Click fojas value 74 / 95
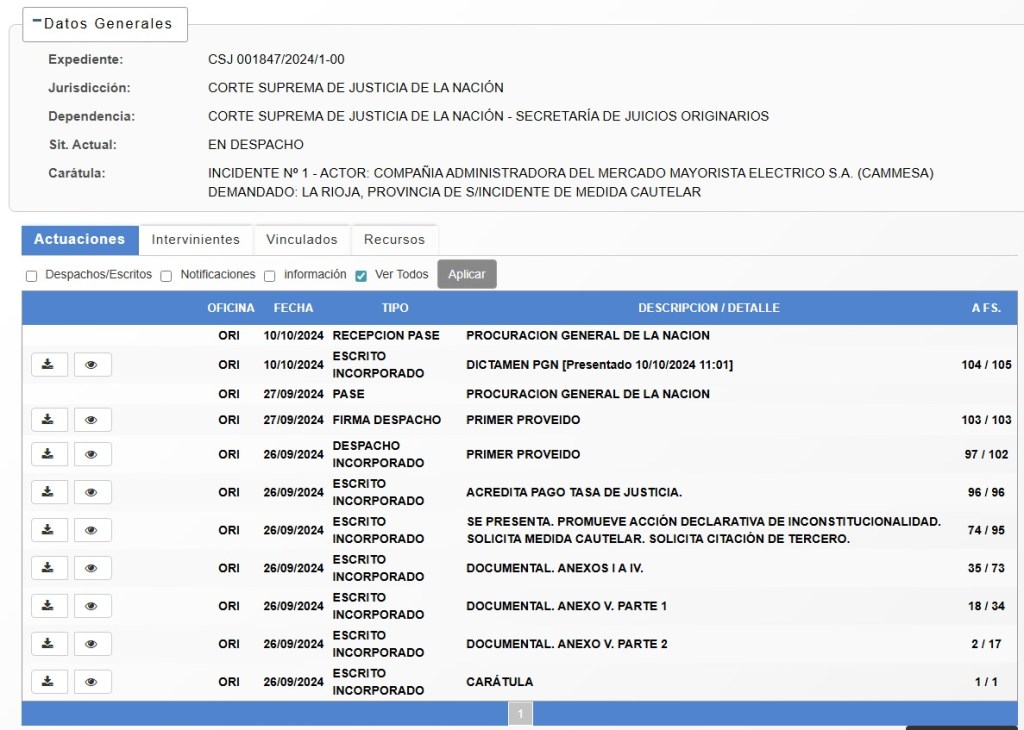The height and width of the screenshot is (730, 1024). click(986, 530)
